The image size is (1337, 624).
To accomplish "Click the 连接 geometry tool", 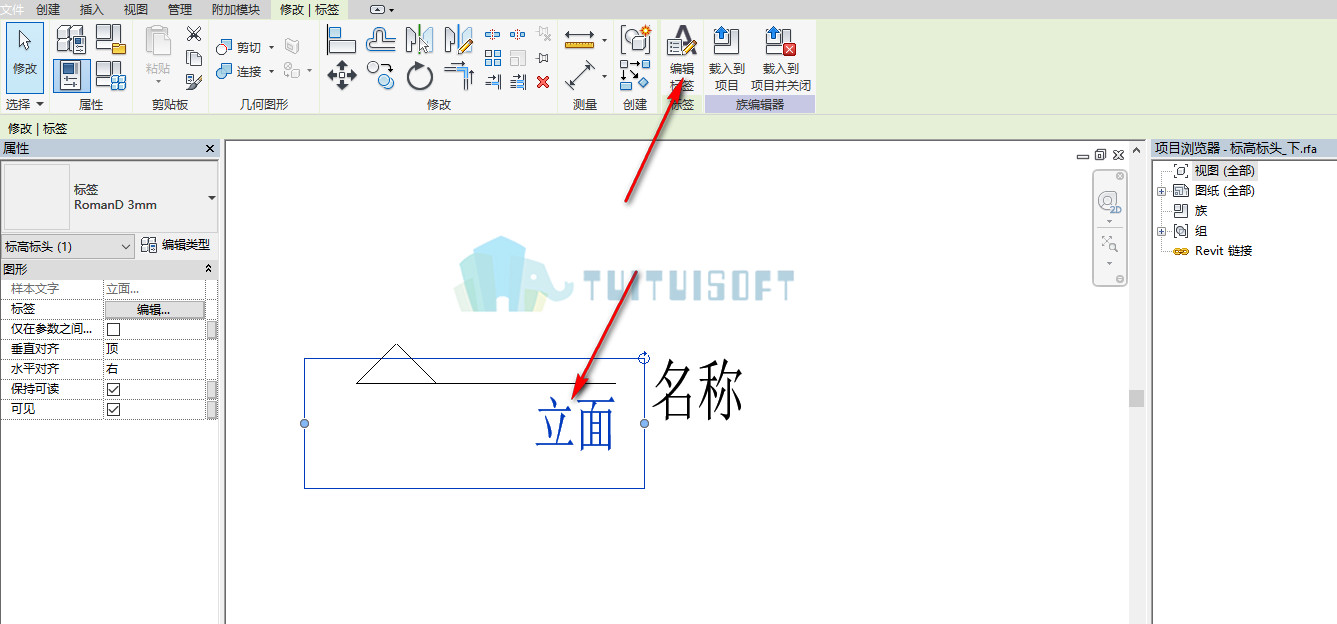I will (x=239, y=71).
